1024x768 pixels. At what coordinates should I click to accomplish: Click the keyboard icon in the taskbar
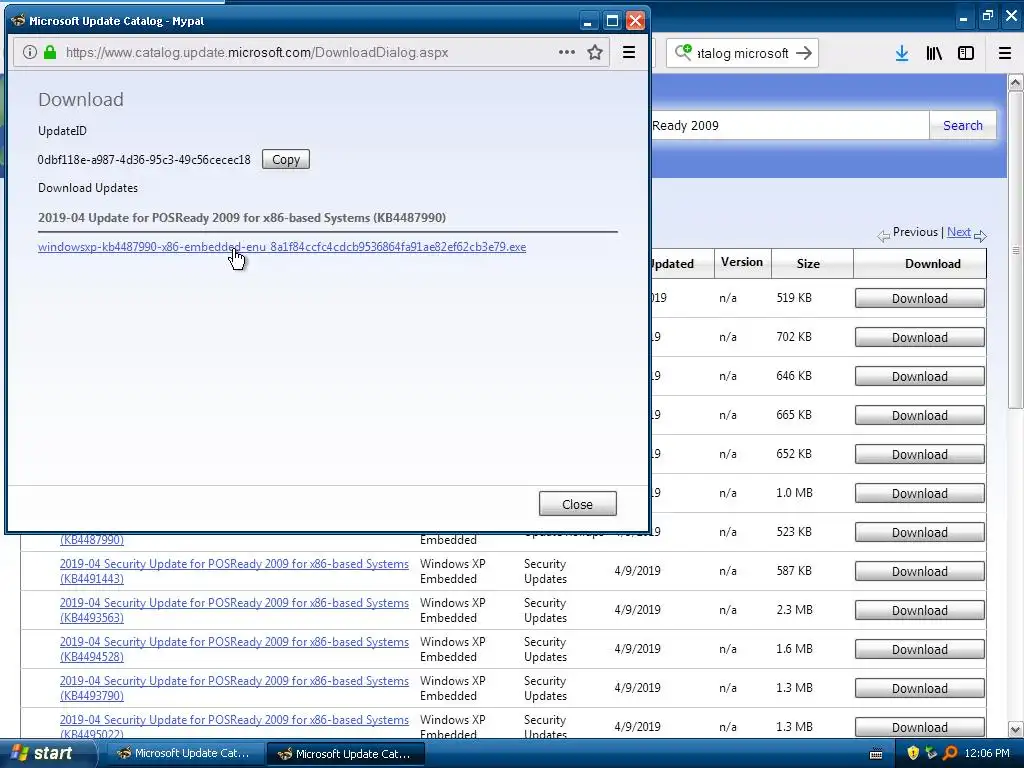click(876, 754)
